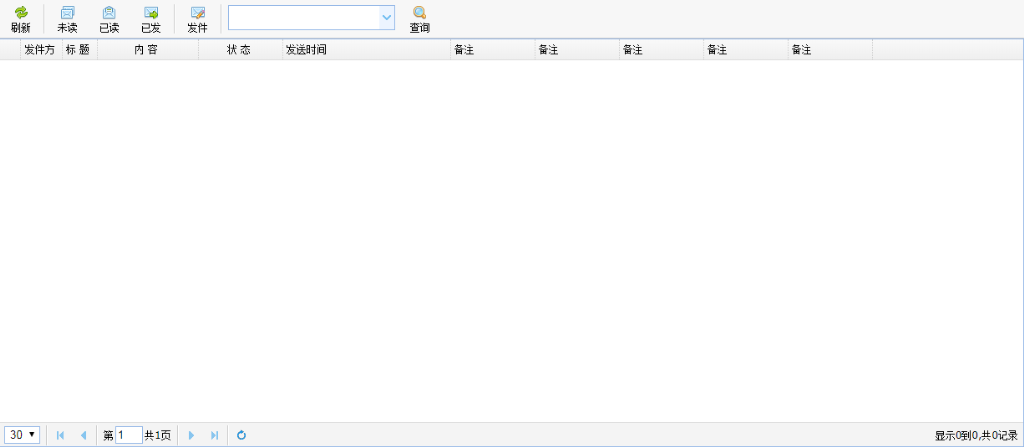Go to previous page in pager
This screenshot has width=1024, height=447.
pyautogui.click(x=83, y=435)
